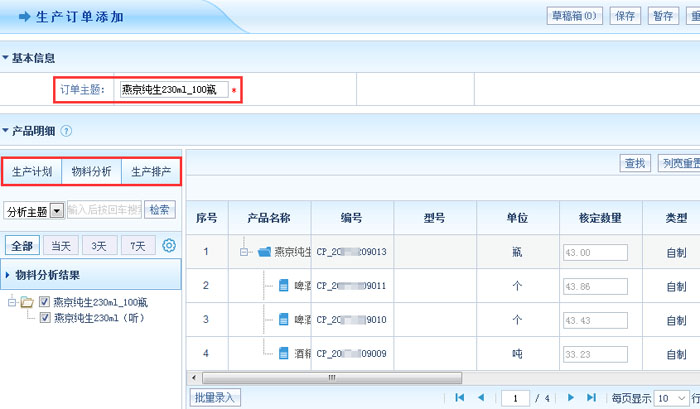The image size is (700, 409).
Task: Switch to the 生产排产 tab
Action: point(151,172)
